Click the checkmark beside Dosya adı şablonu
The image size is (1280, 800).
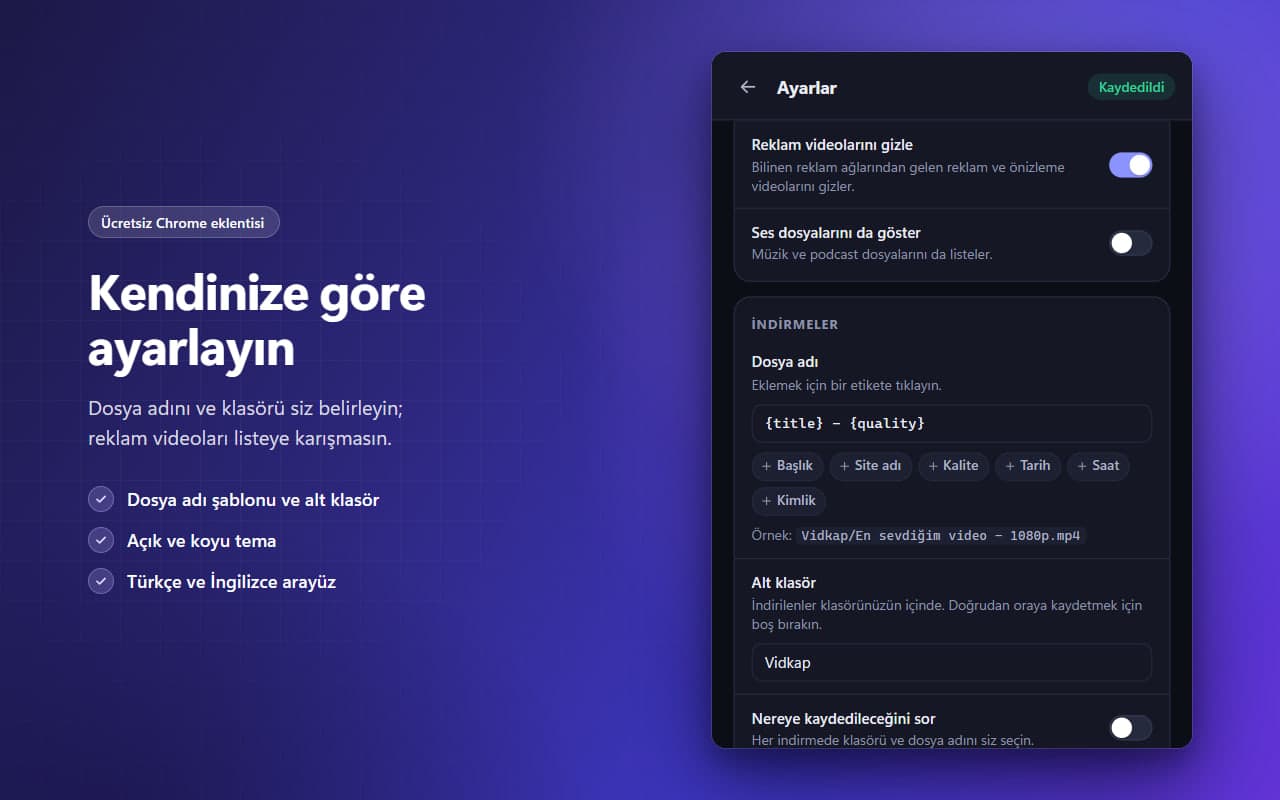tap(101, 500)
